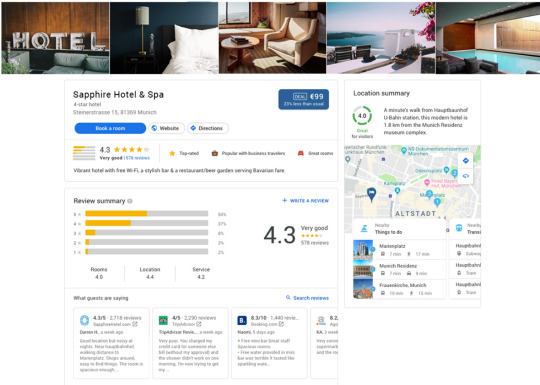The width and height of the screenshot is (540, 385).
Task: Open the Marienplatz nearby place
Action: pos(399,250)
